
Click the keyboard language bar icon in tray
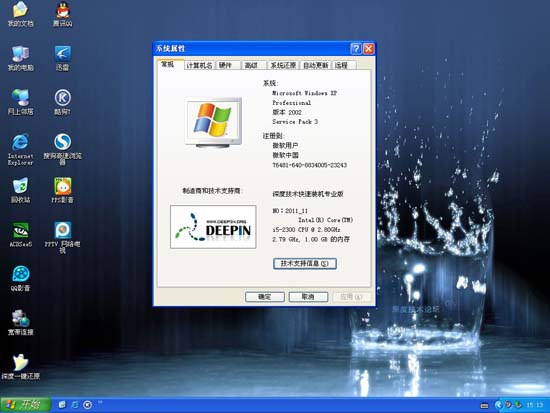pos(484,406)
